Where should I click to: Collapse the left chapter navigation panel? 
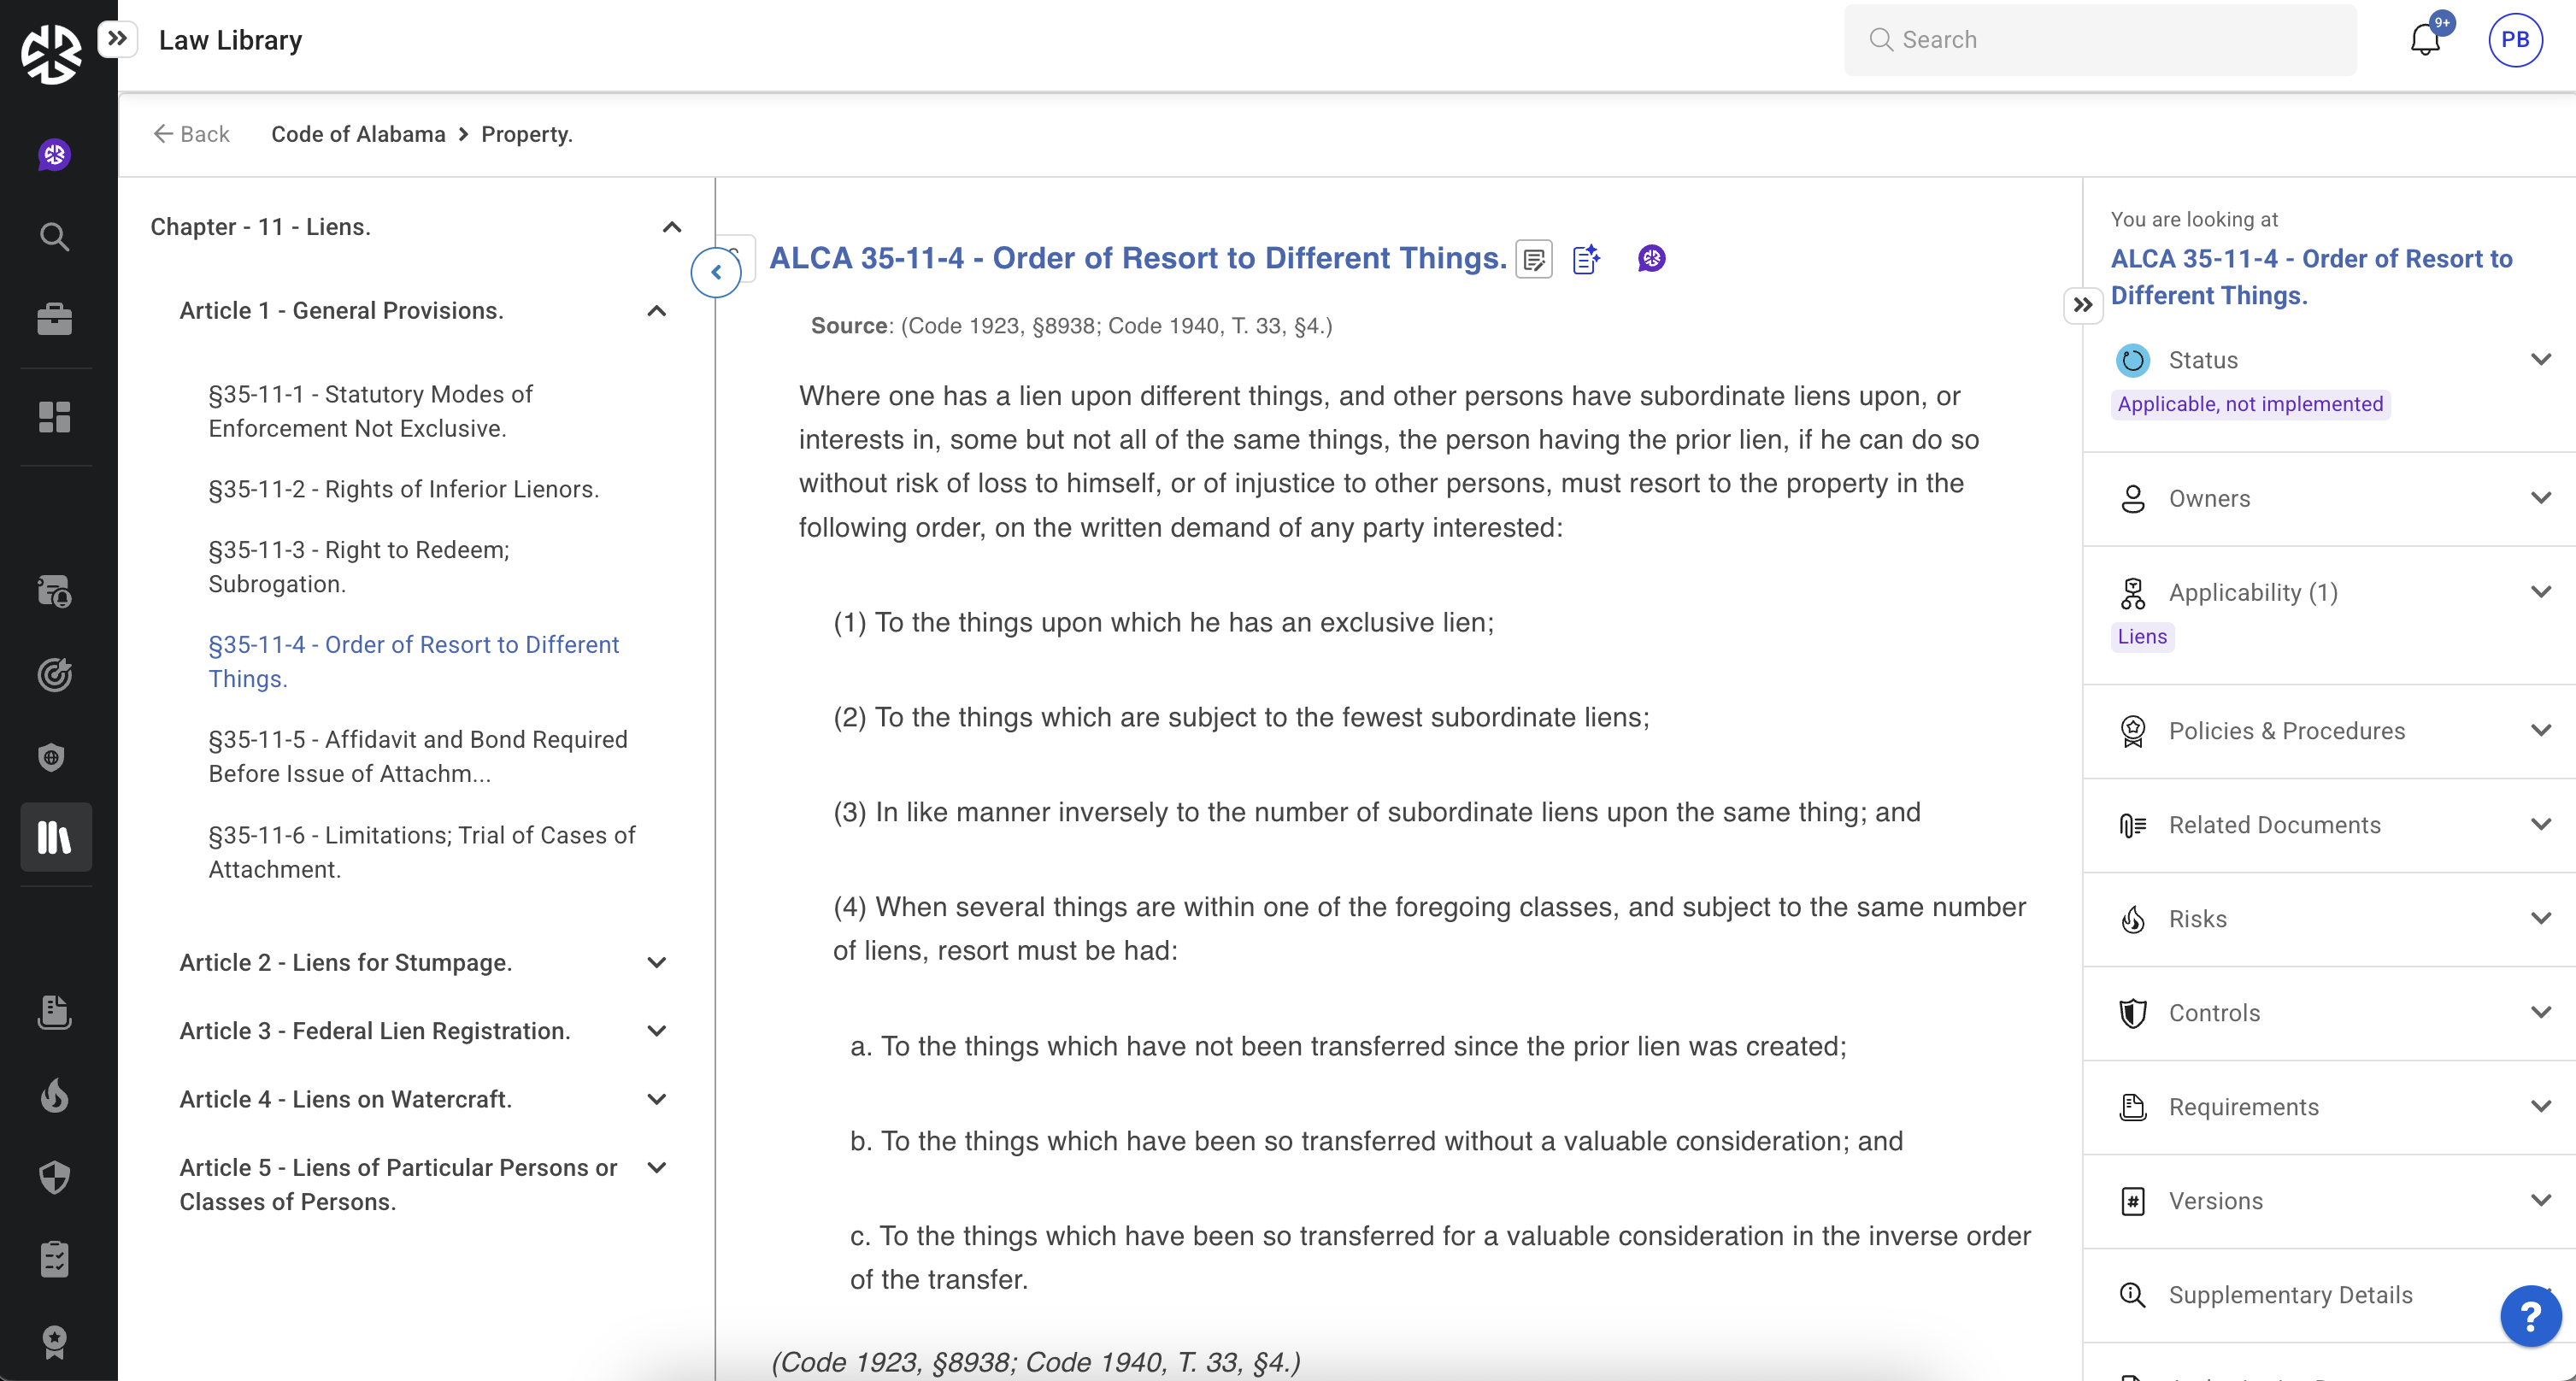[x=716, y=272]
